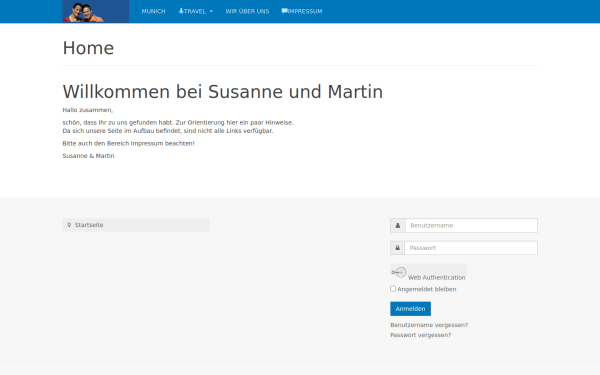Click the text 'Hallo zusammen,'
600x375 pixels.
click(x=88, y=110)
